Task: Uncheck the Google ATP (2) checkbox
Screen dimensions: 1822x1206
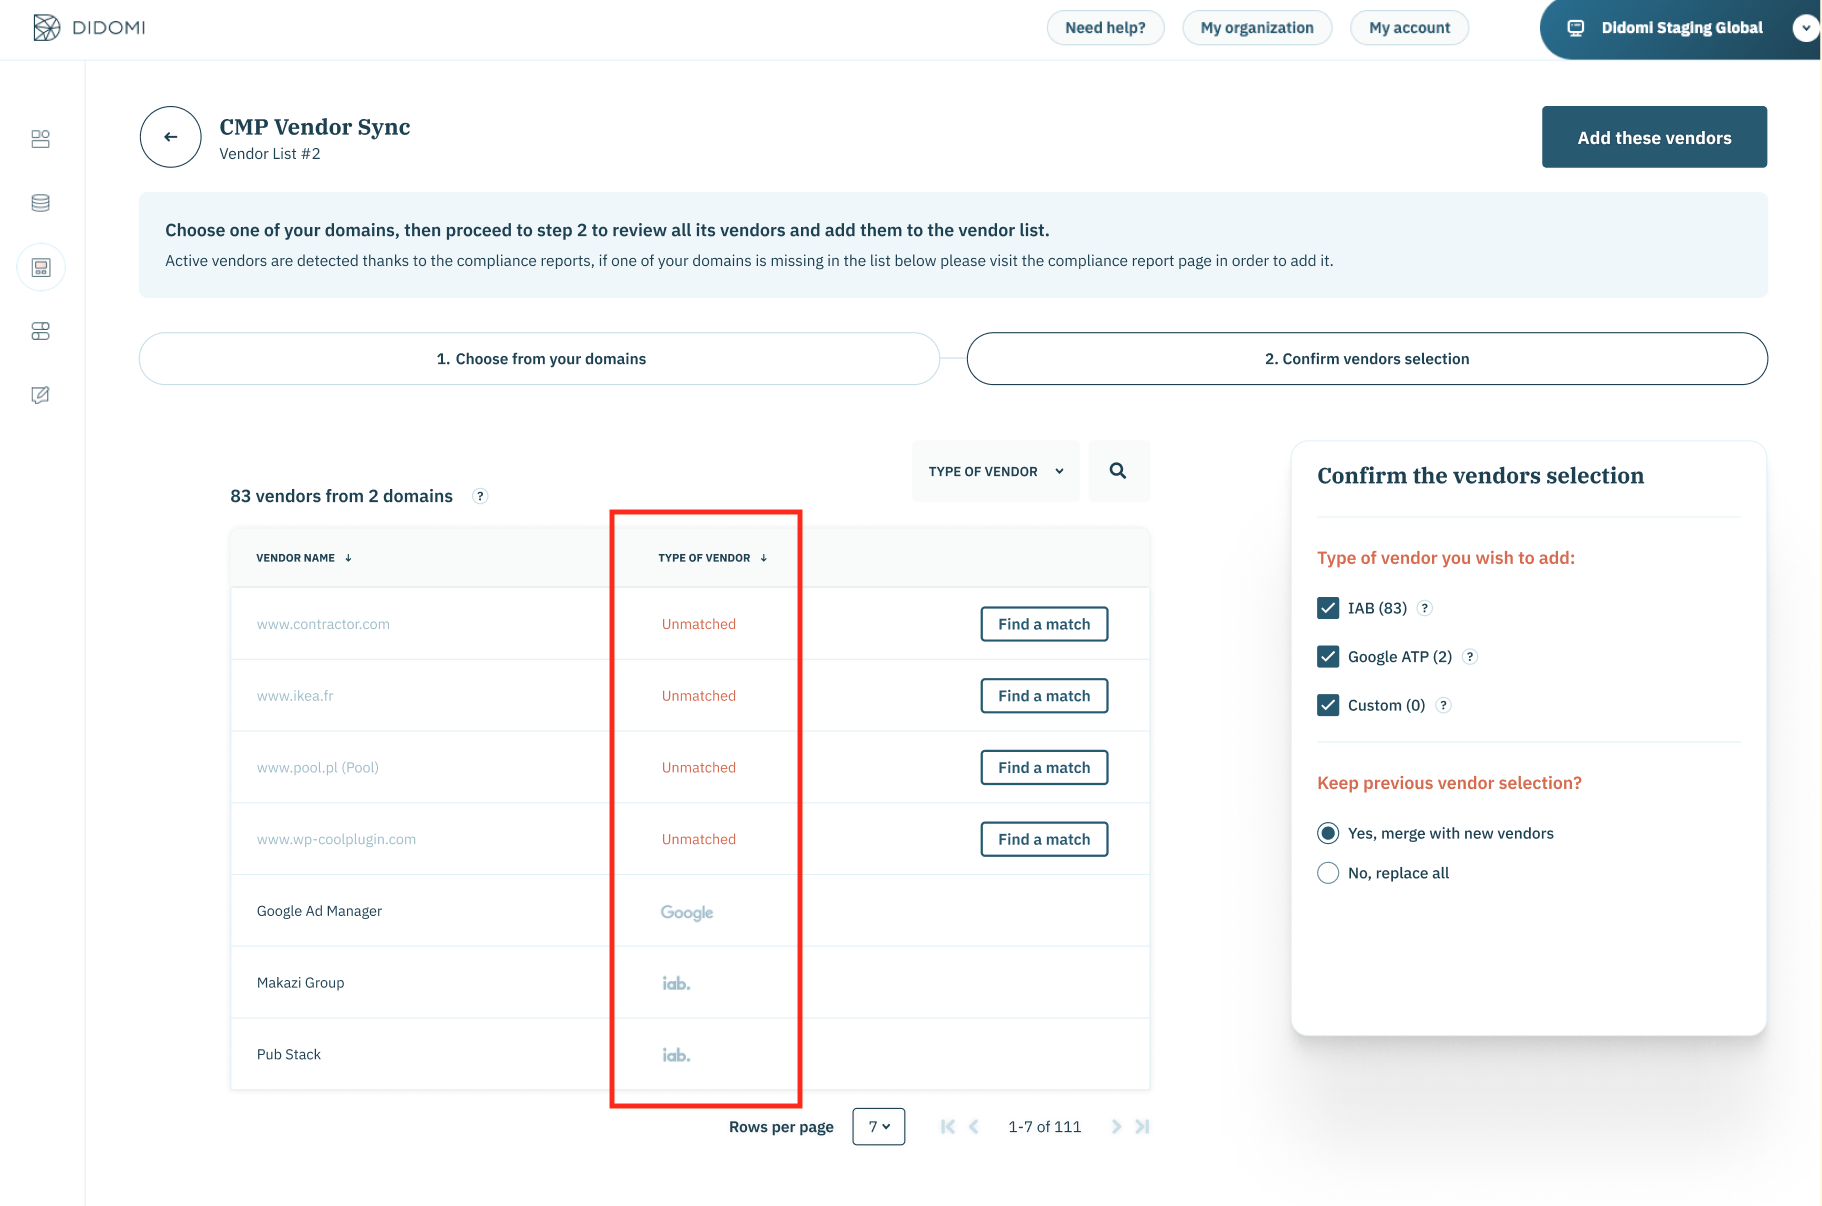Action: (x=1328, y=656)
